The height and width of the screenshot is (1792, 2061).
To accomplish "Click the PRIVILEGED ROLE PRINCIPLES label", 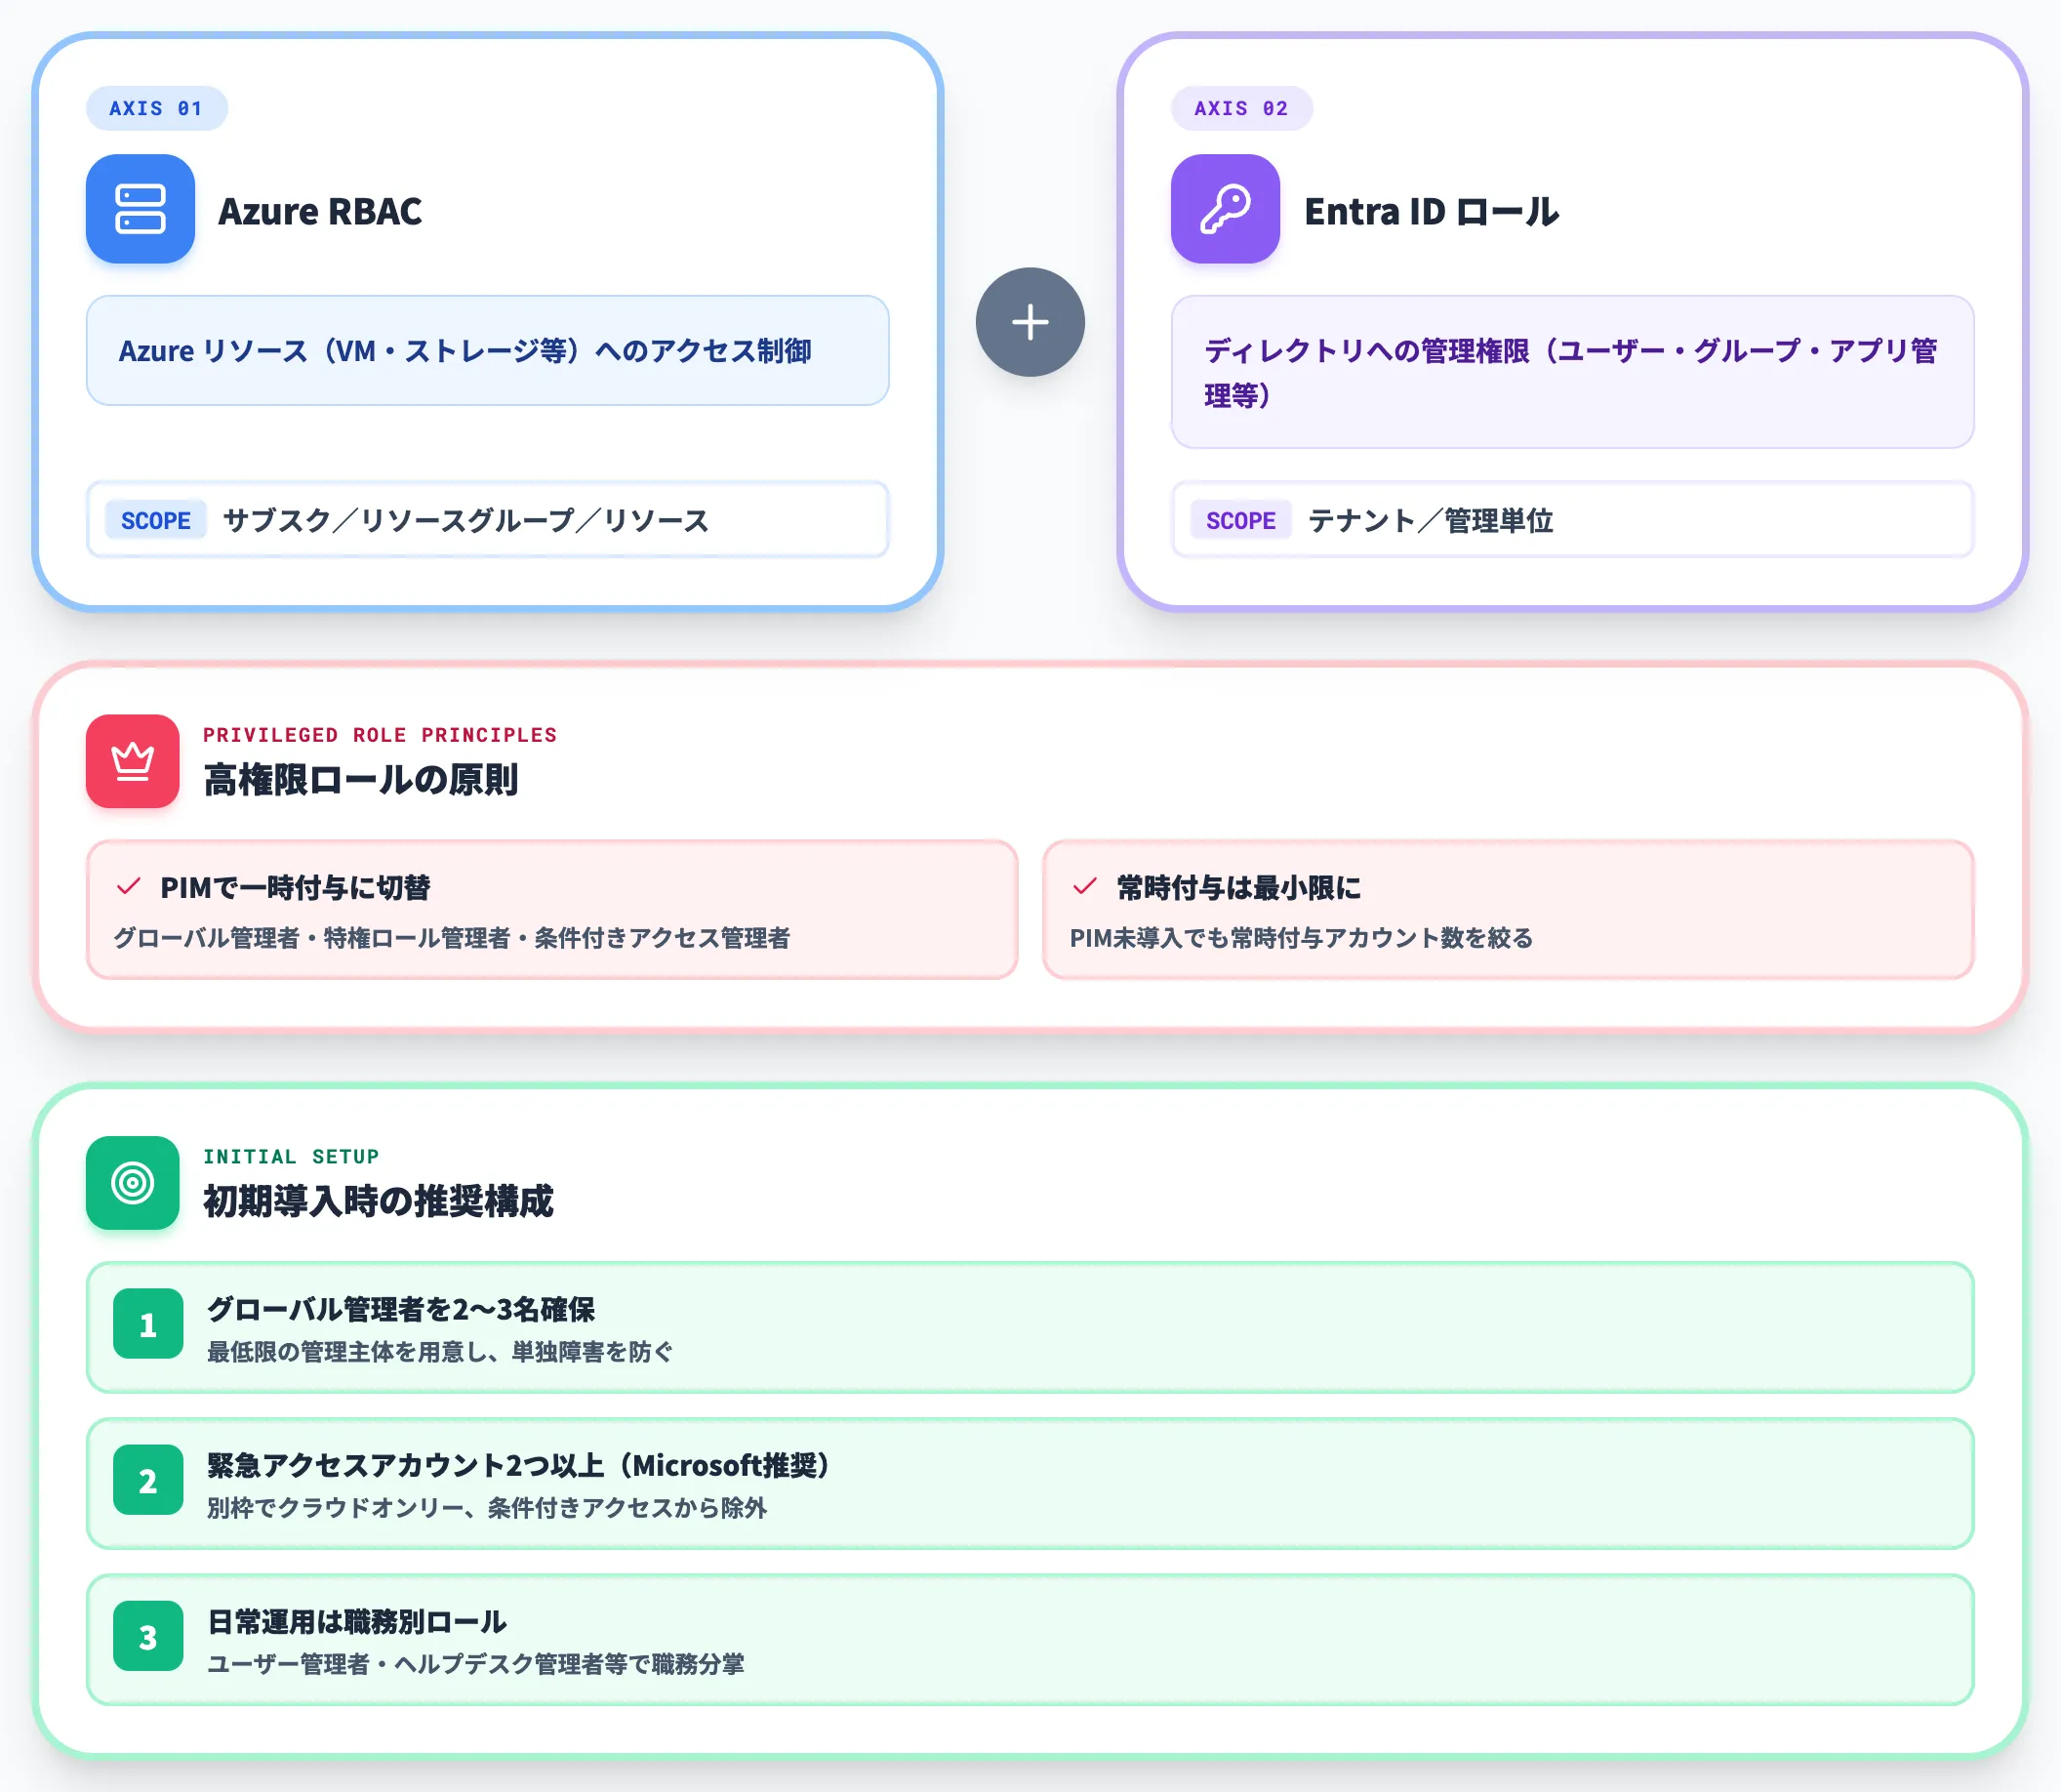I will click(x=380, y=735).
